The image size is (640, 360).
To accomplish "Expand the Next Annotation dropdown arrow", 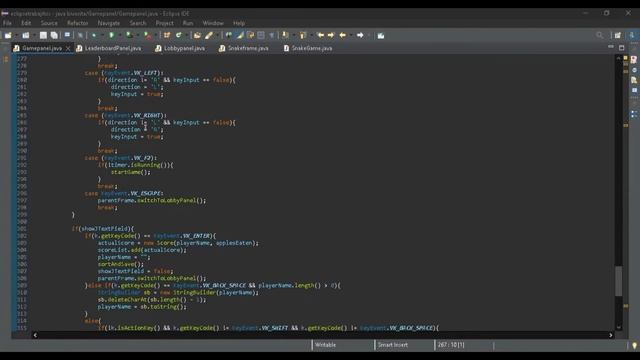I will coord(293,36).
